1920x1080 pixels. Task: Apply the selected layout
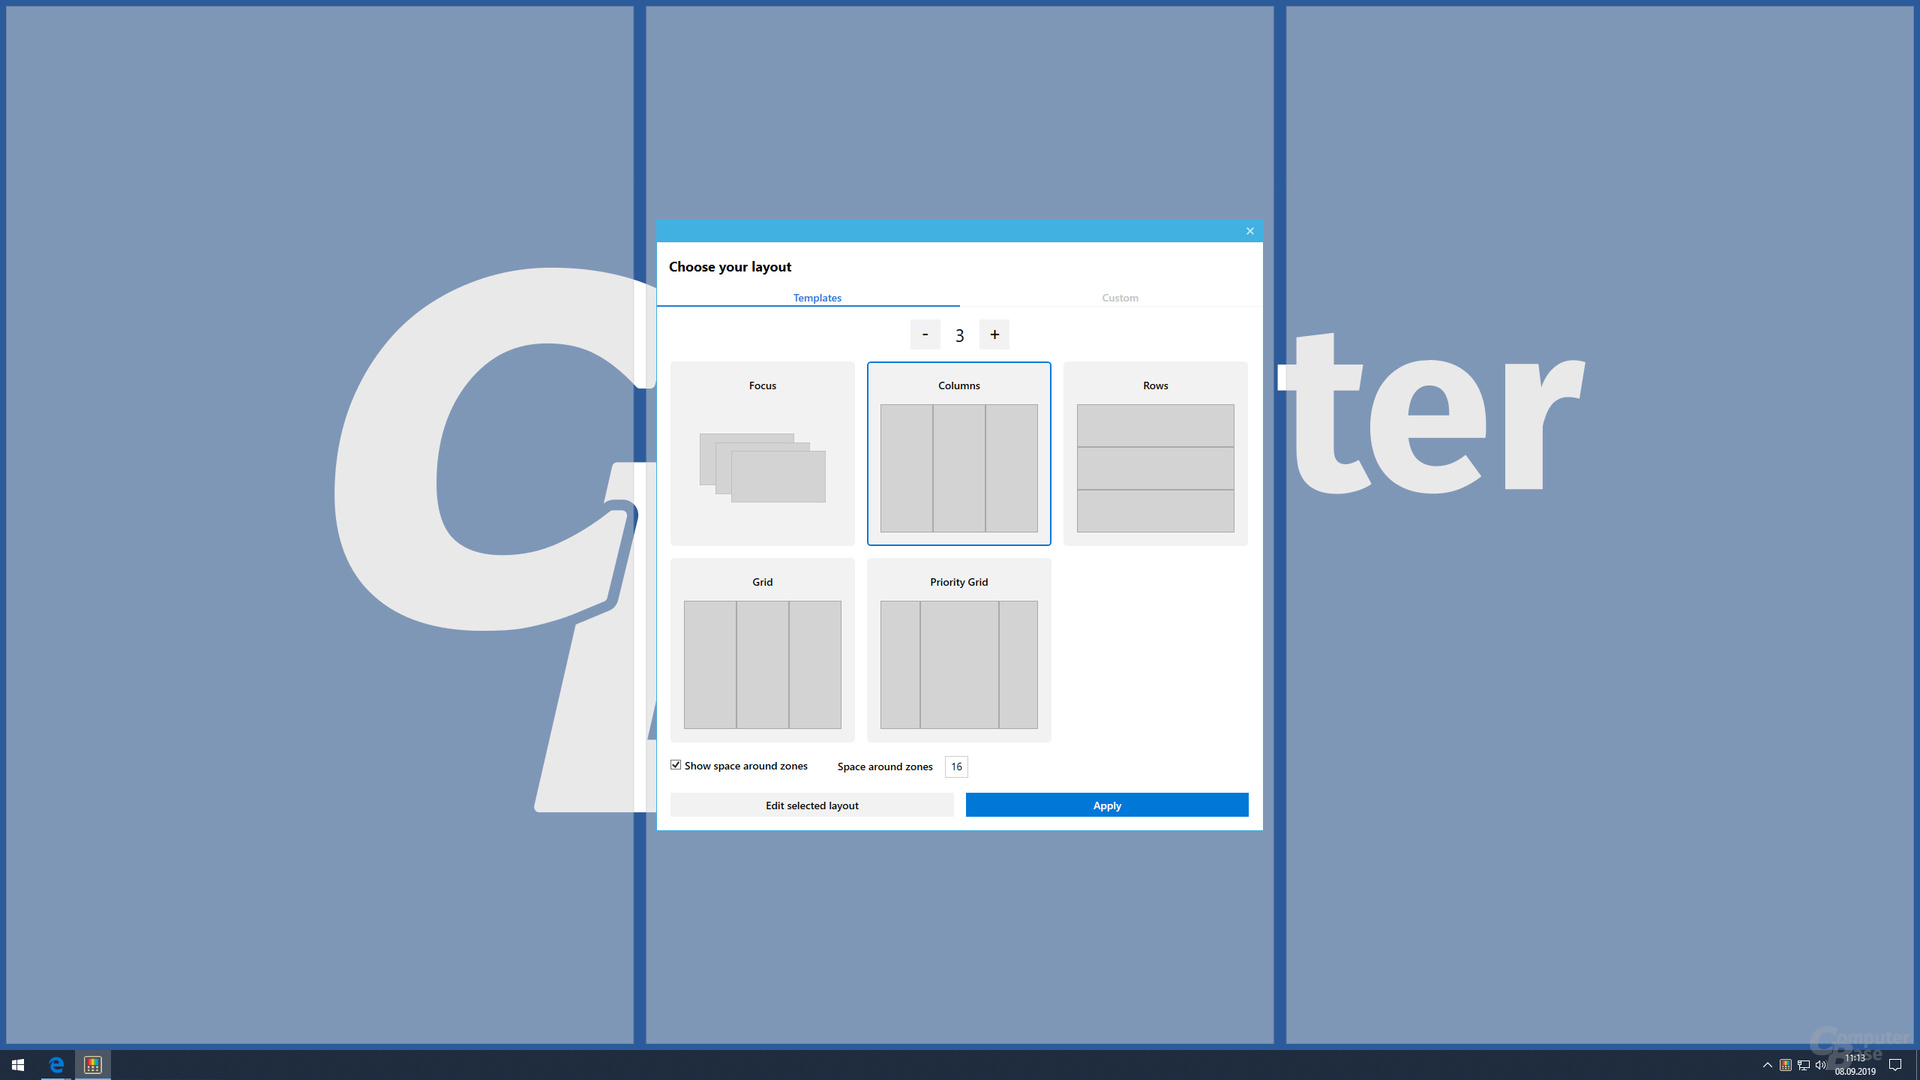[1106, 805]
